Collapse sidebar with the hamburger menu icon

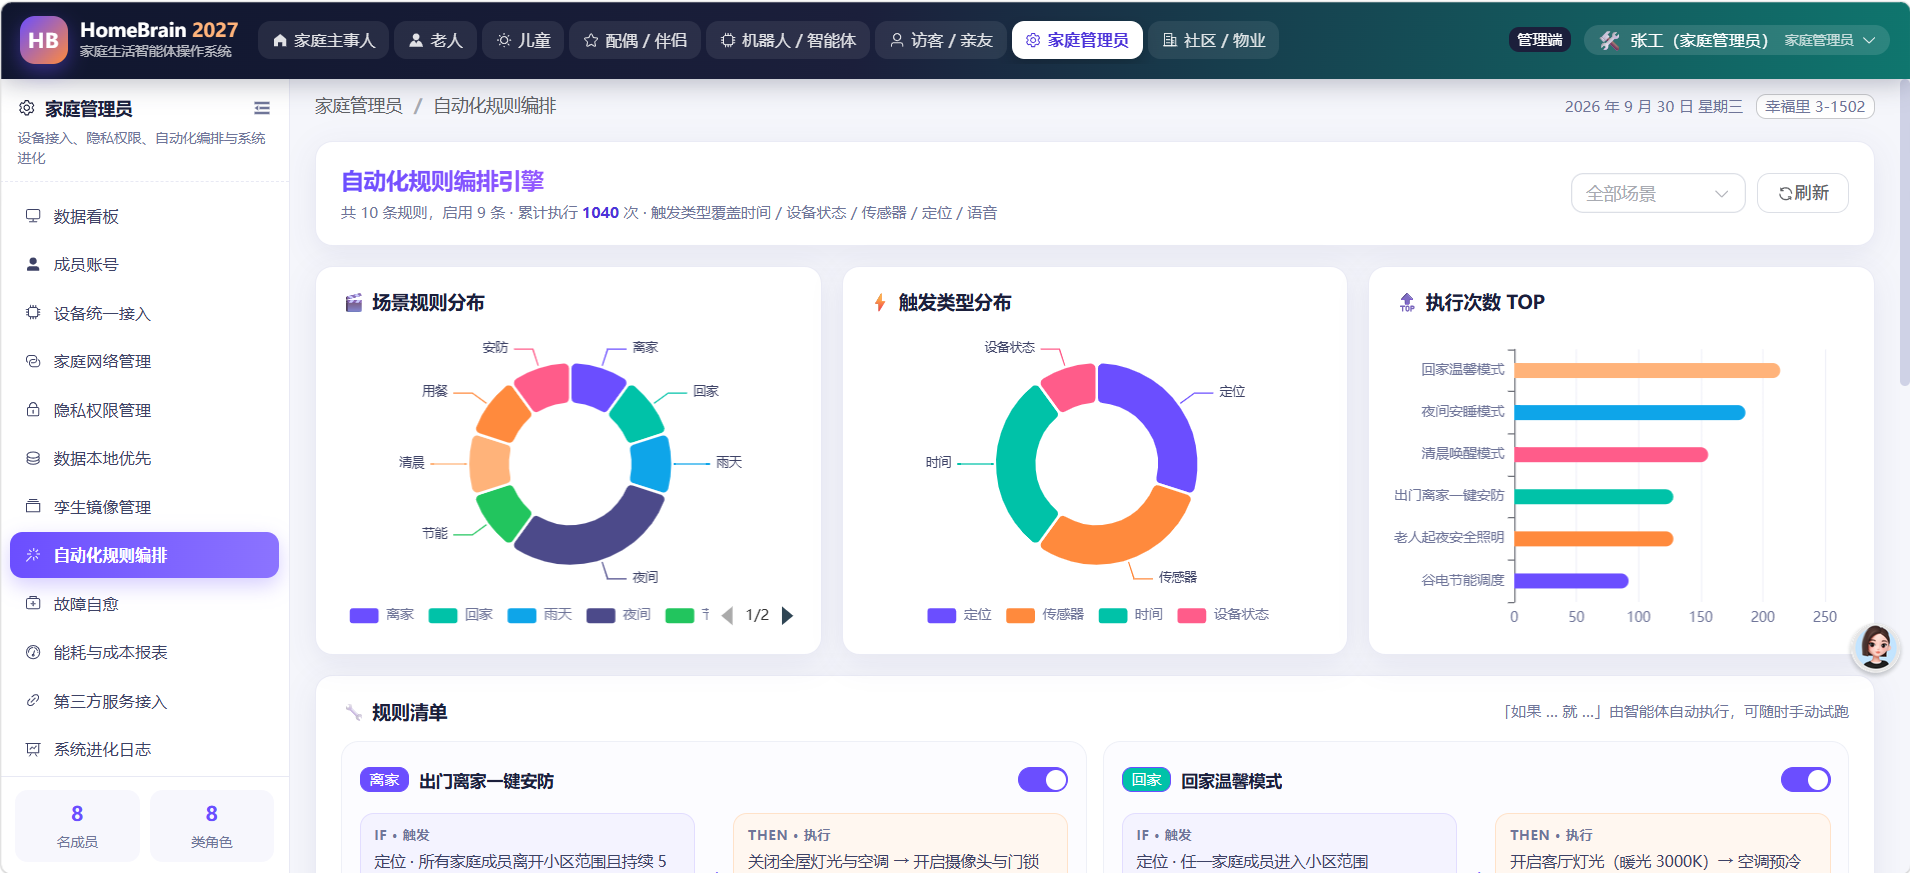click(262, 108)
